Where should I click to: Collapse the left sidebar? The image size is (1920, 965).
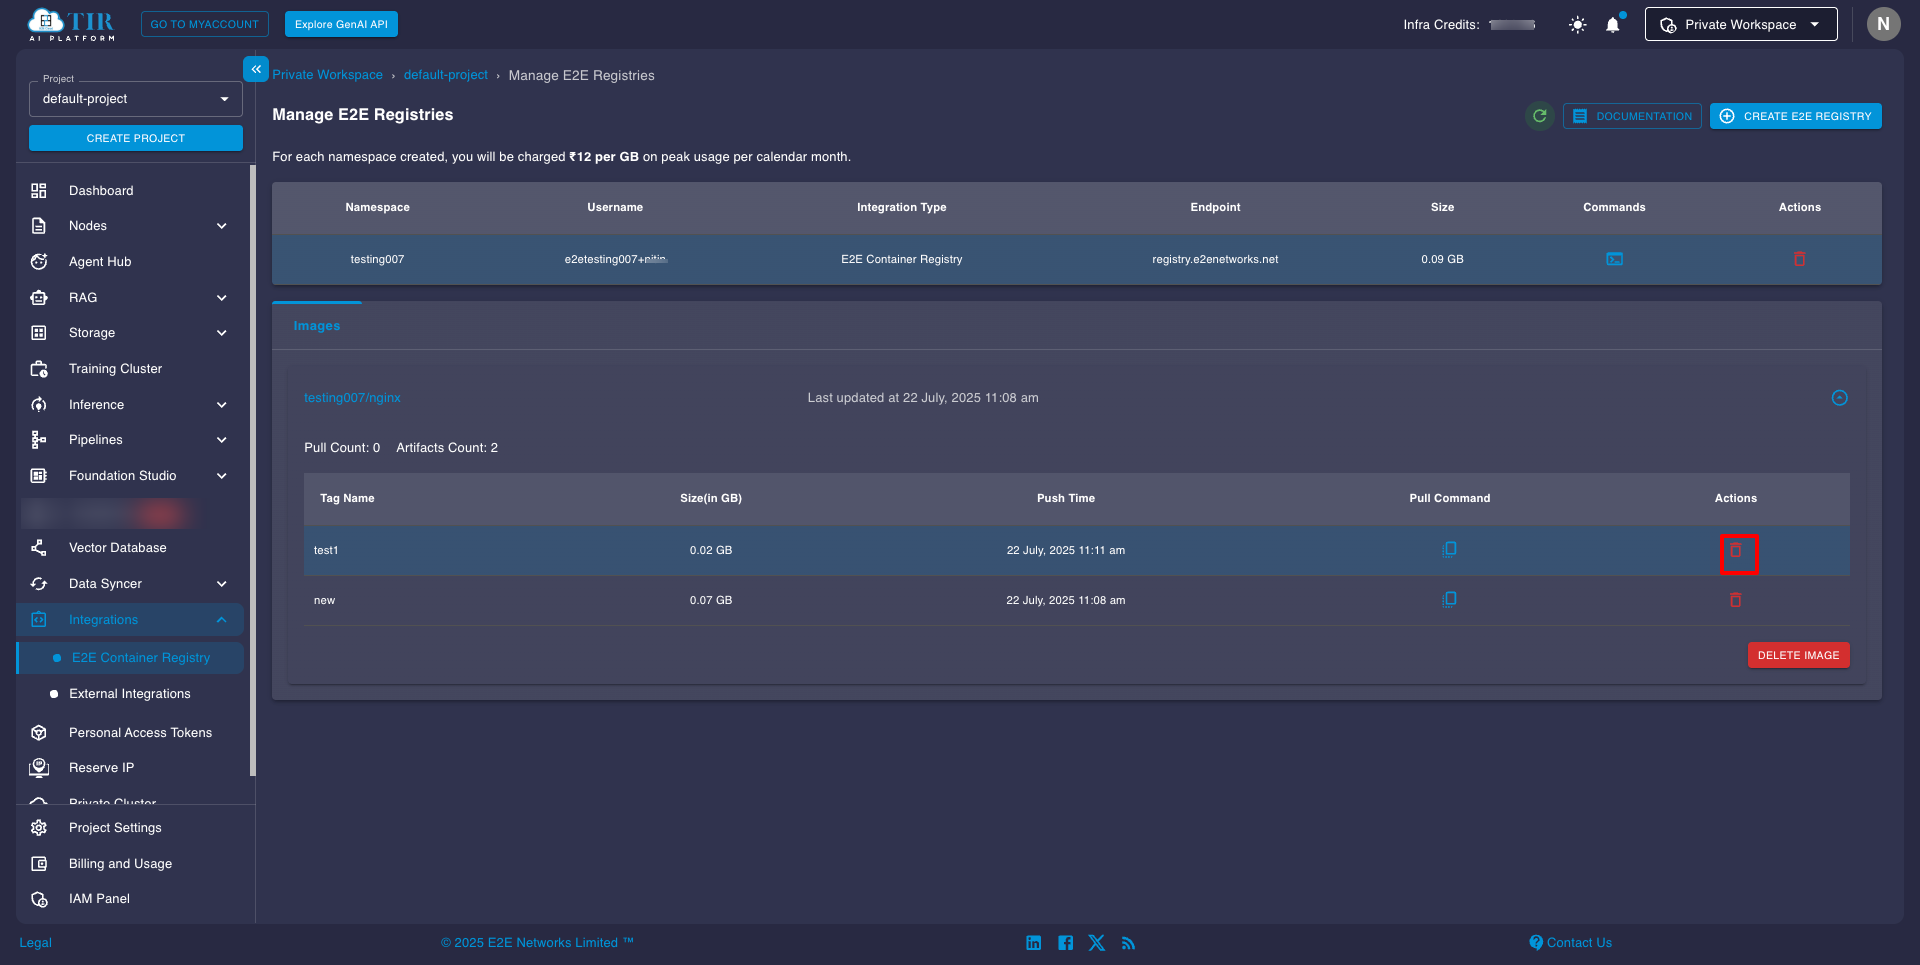[x=256, y=68]
